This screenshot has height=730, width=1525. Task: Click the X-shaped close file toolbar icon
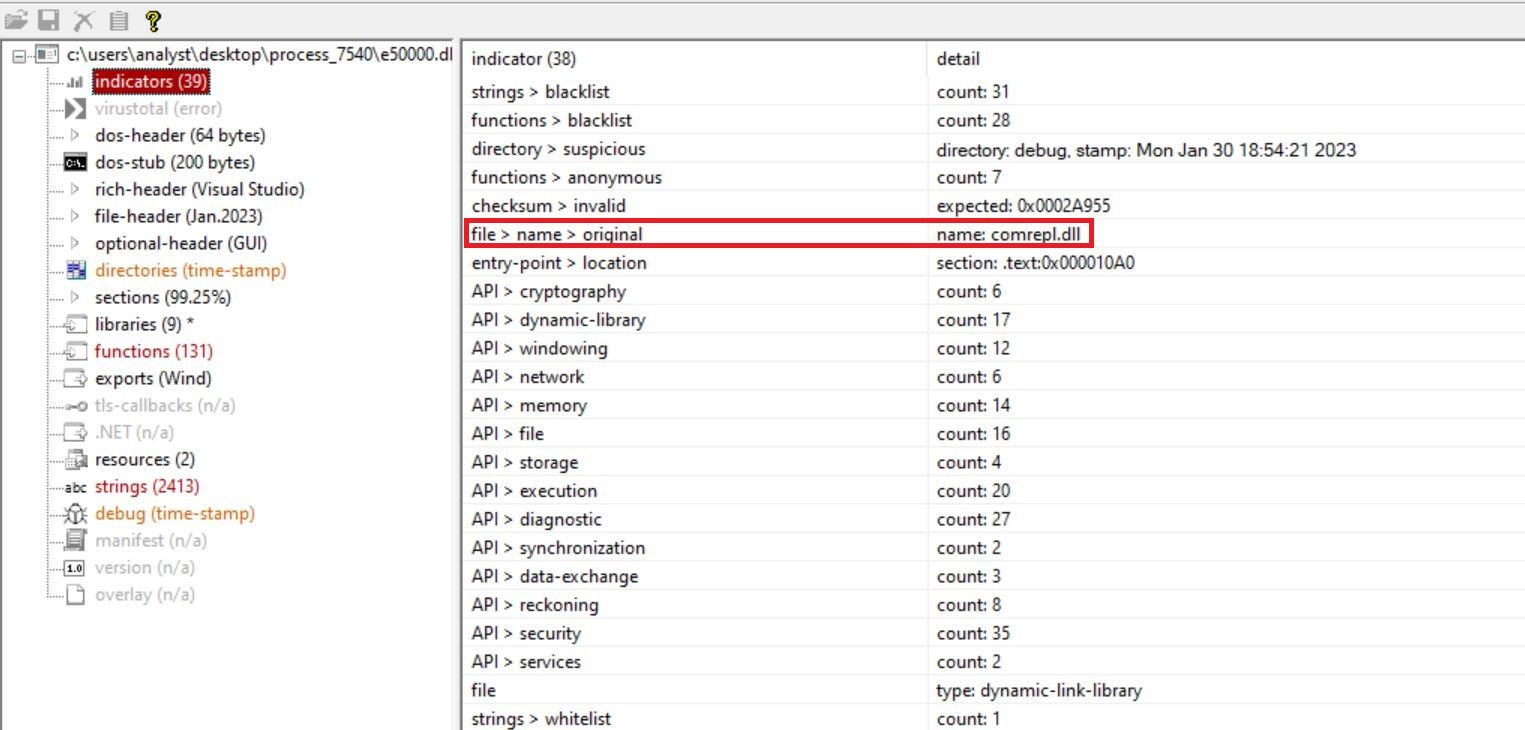[x=84, y=20]
